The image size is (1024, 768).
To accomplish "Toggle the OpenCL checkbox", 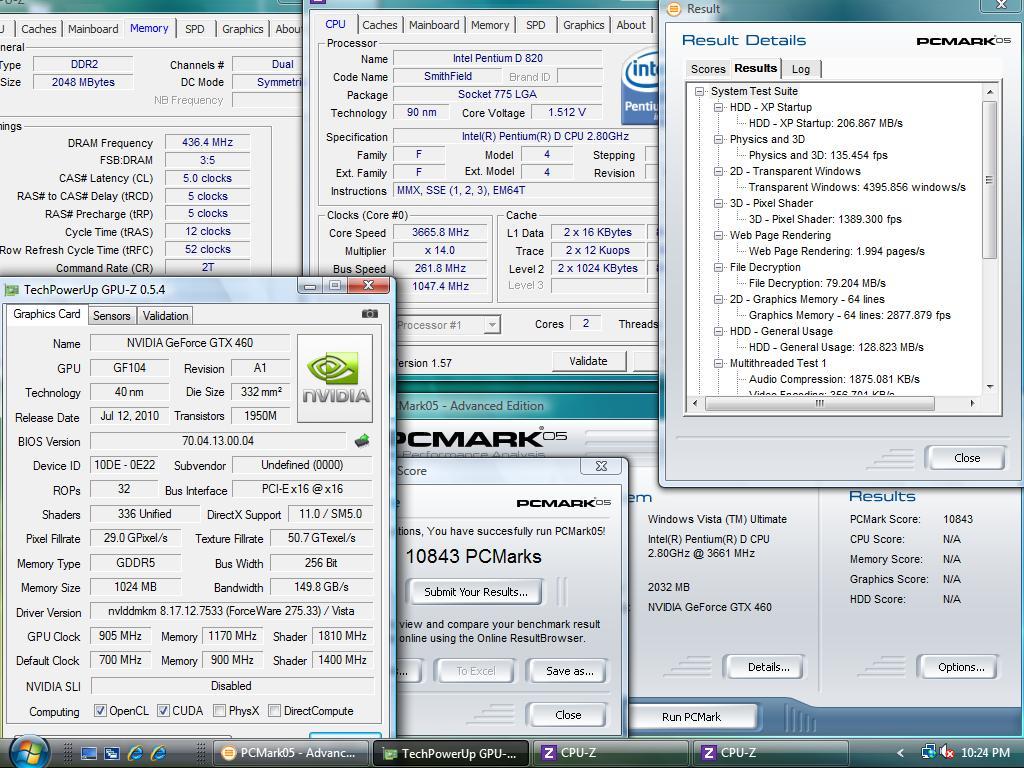I will tap(100, 711).
